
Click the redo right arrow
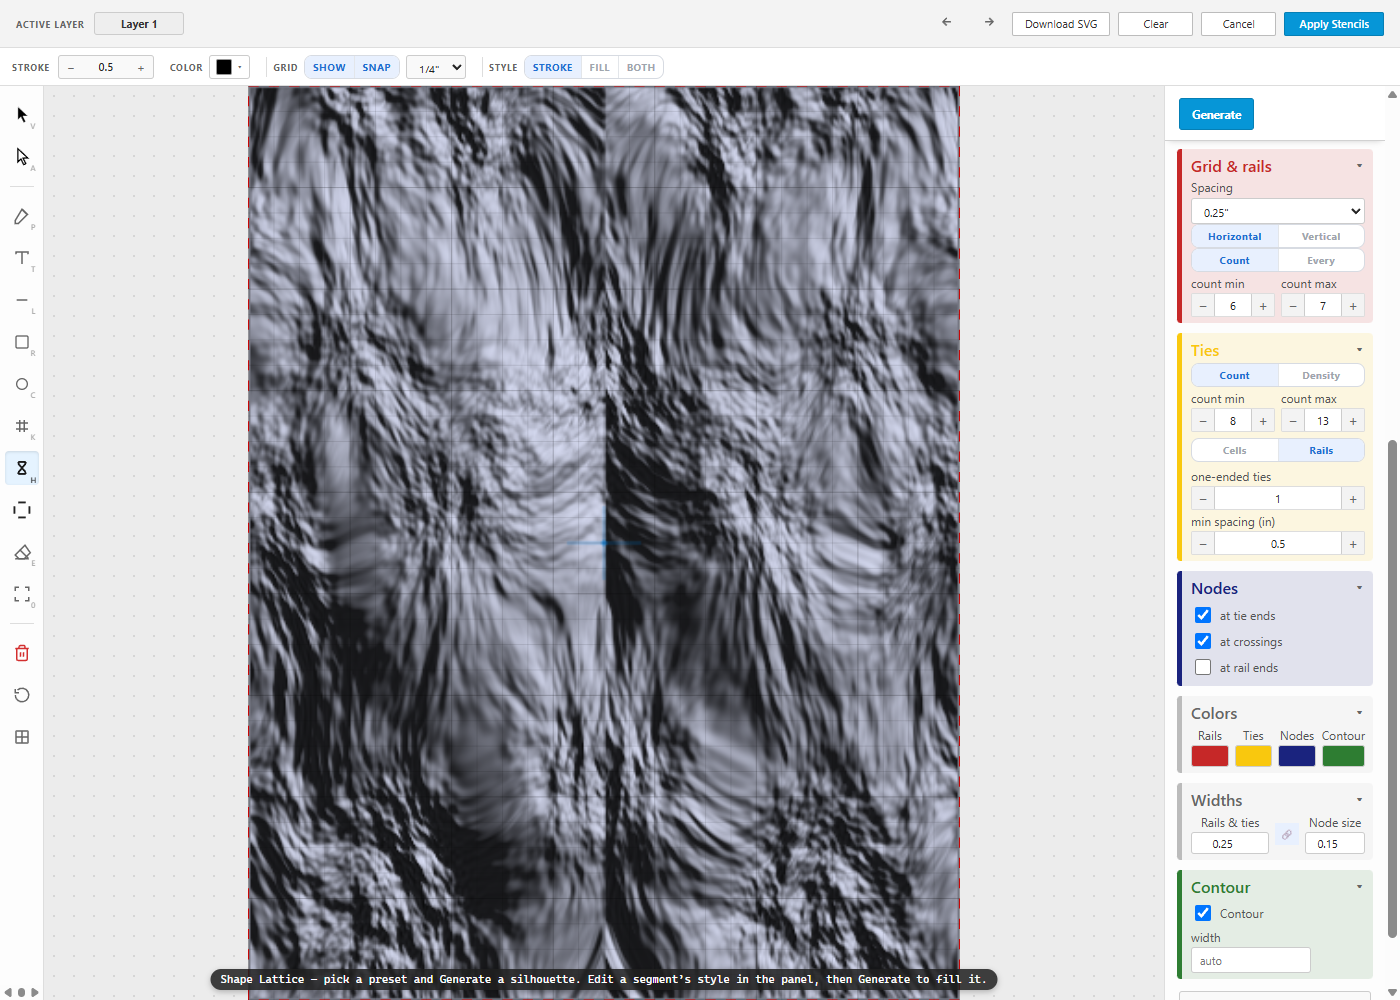click(989, 22)
